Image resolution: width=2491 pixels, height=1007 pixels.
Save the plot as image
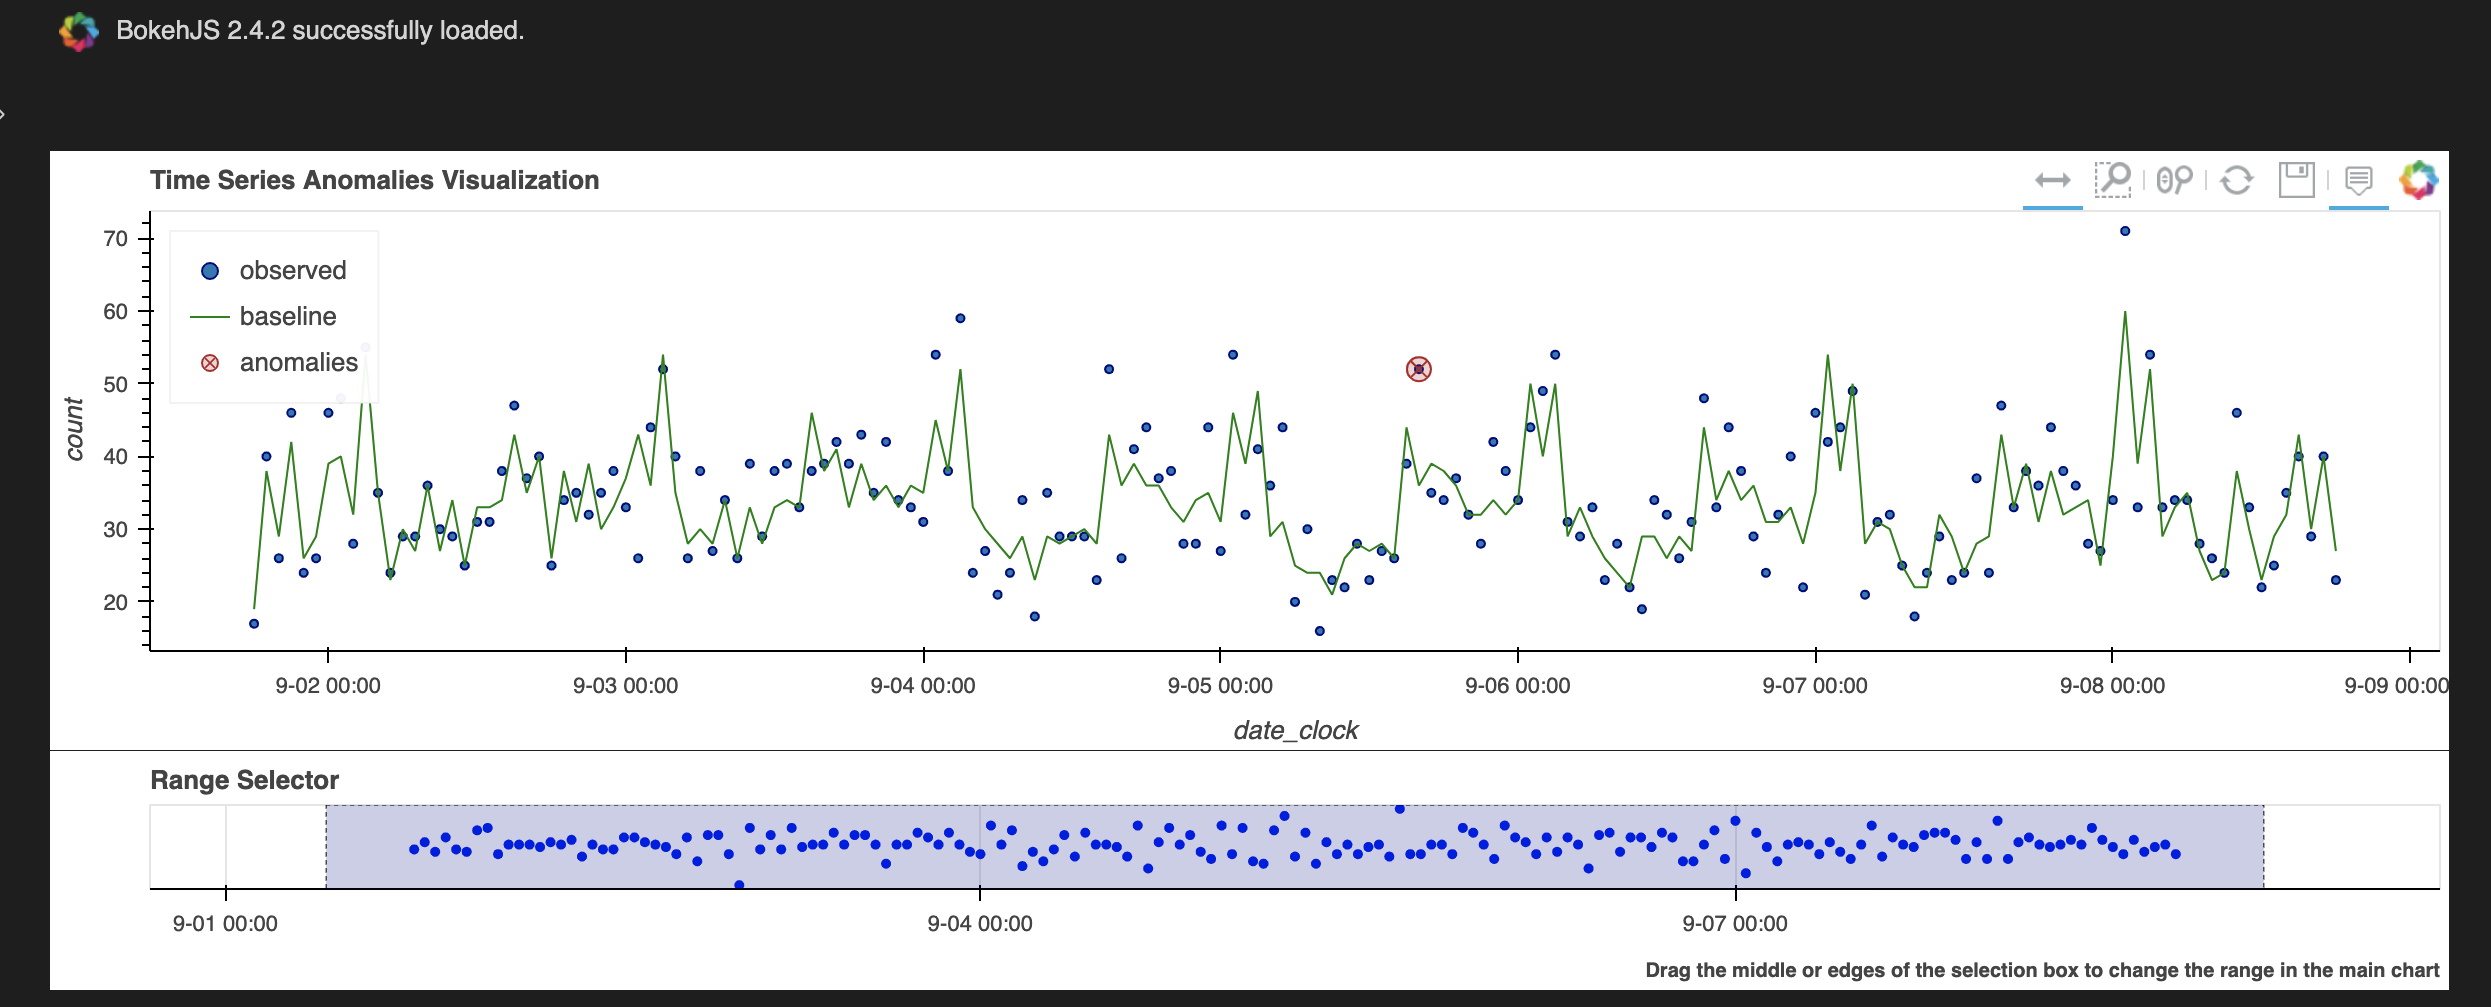(x=2297, y=180)
